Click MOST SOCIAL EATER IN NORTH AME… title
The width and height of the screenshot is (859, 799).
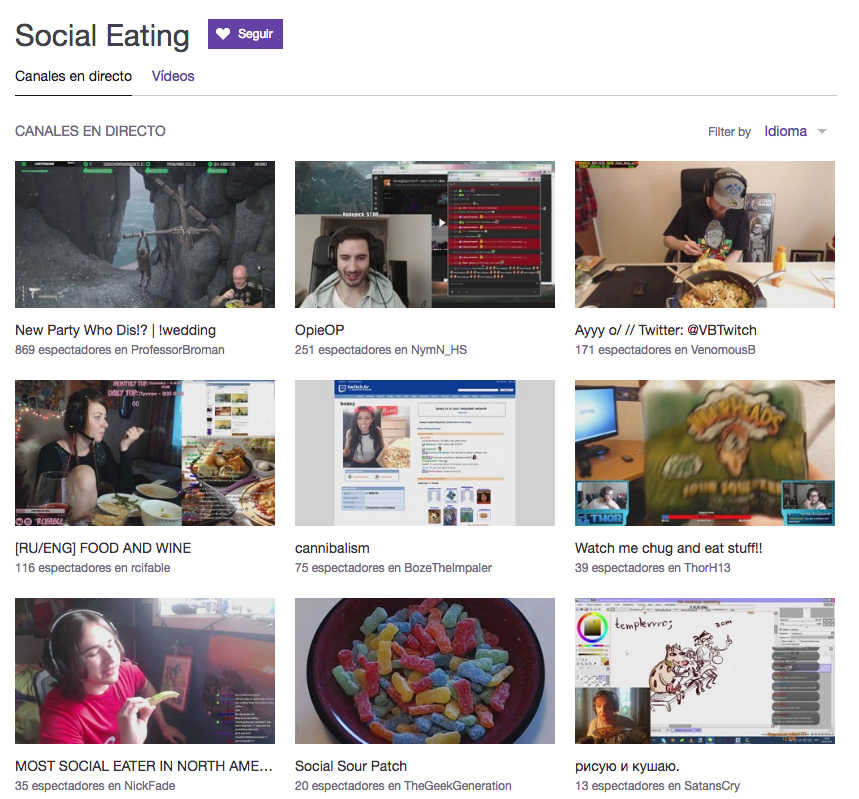[x=144, y=766]
